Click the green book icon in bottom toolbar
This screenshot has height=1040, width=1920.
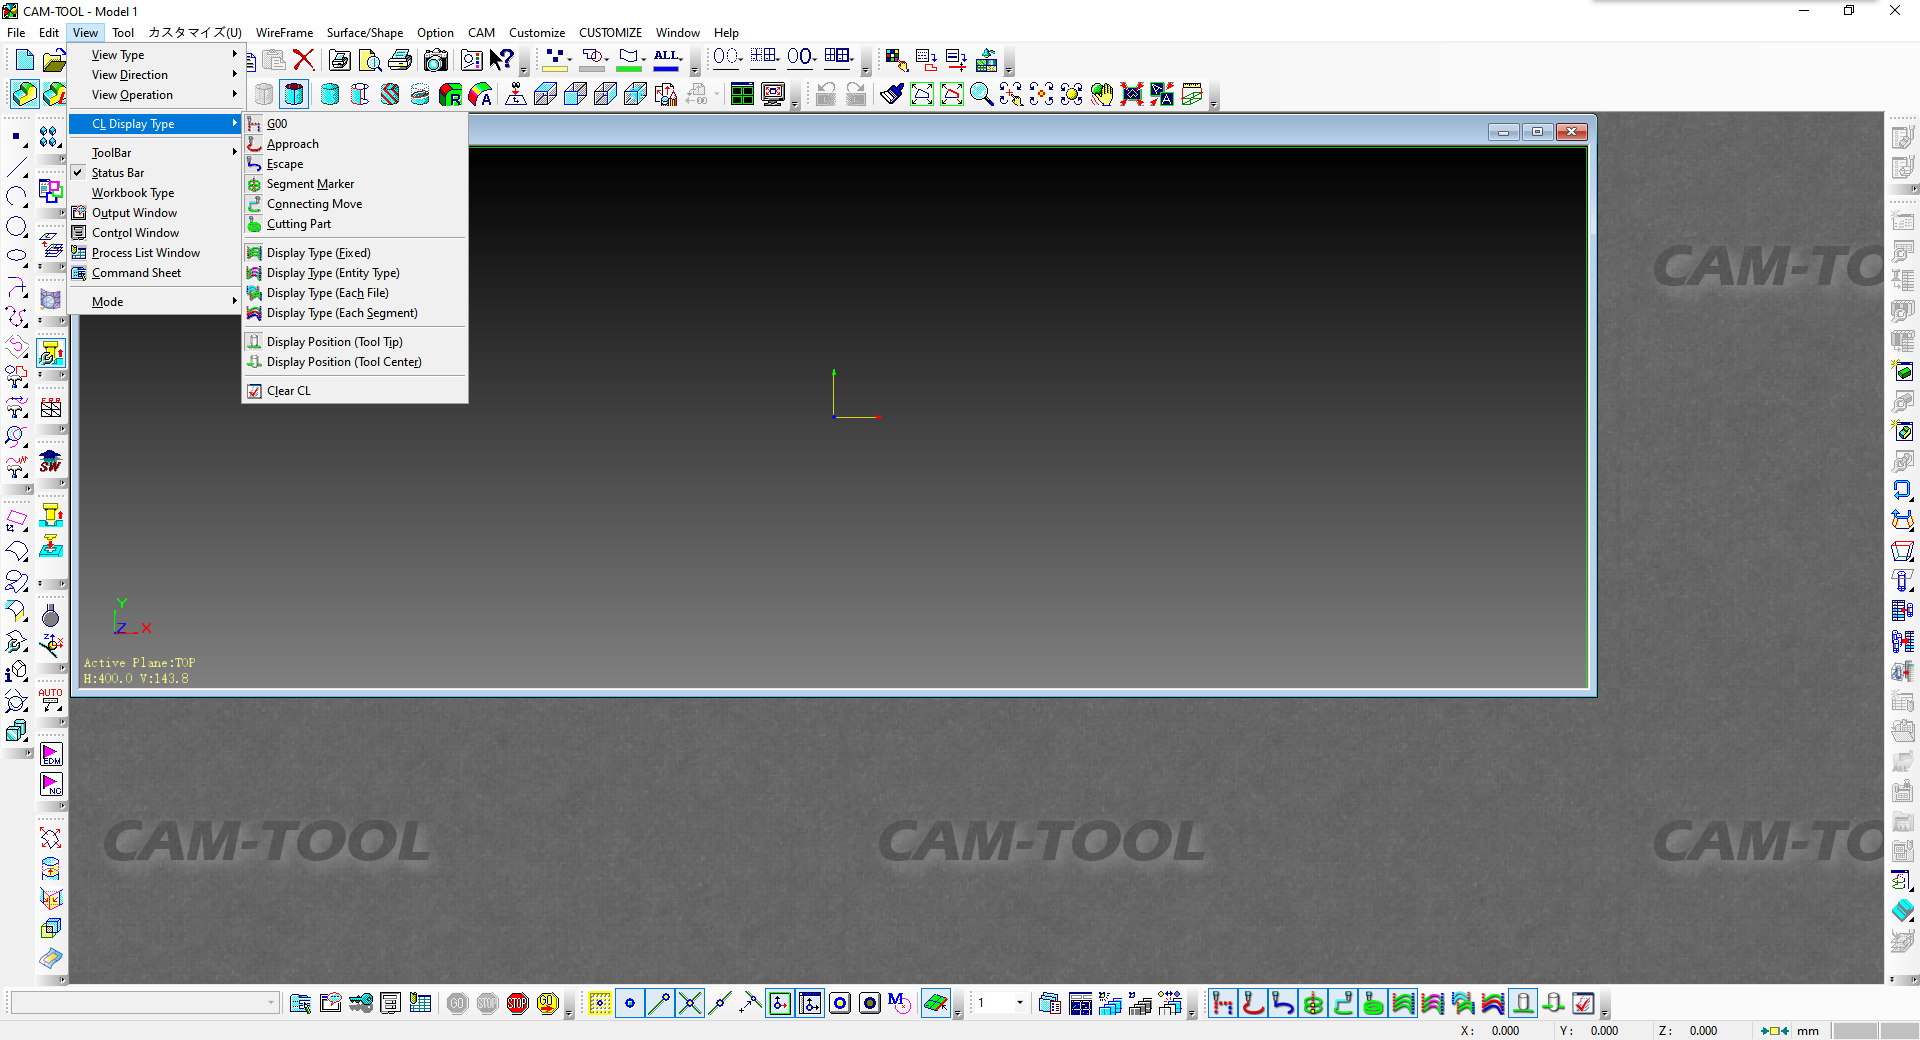936,1003
